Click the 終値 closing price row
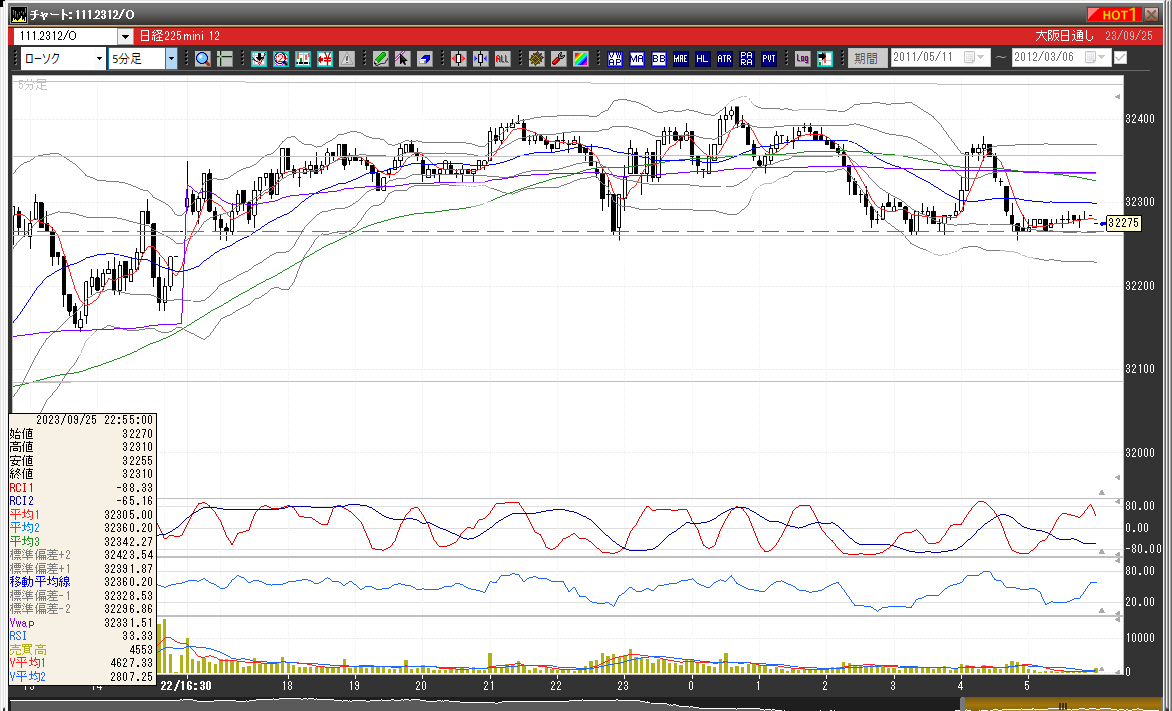Viewport: 1172px width, 711px height. click(x=81, y=474)
